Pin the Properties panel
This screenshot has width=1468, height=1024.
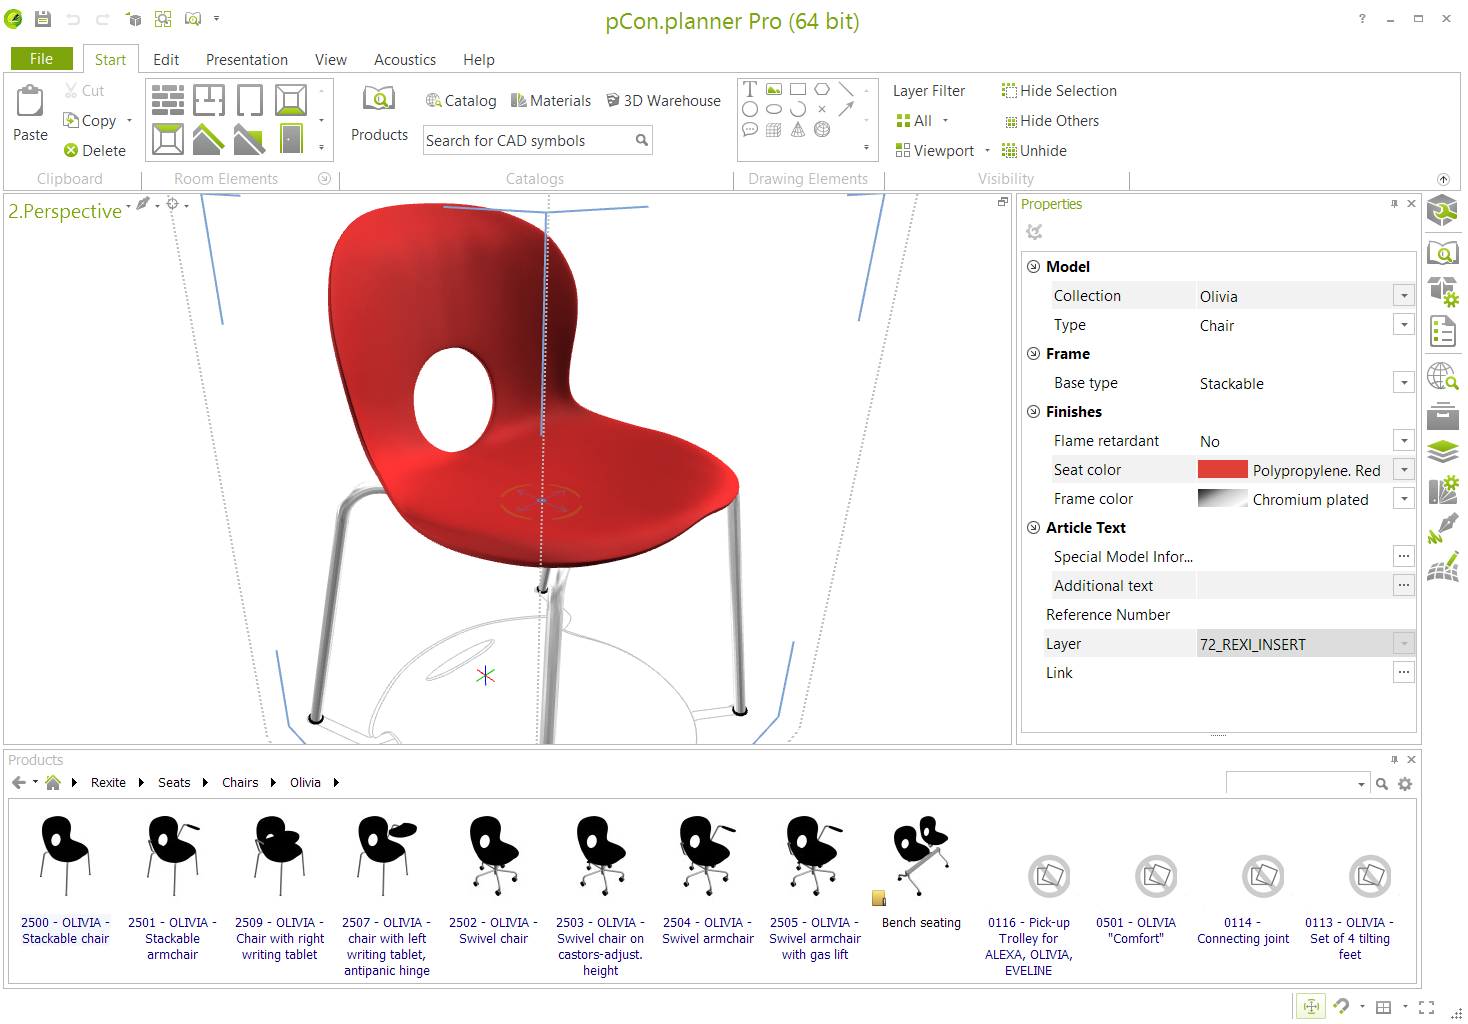(x=1394, y=204)
